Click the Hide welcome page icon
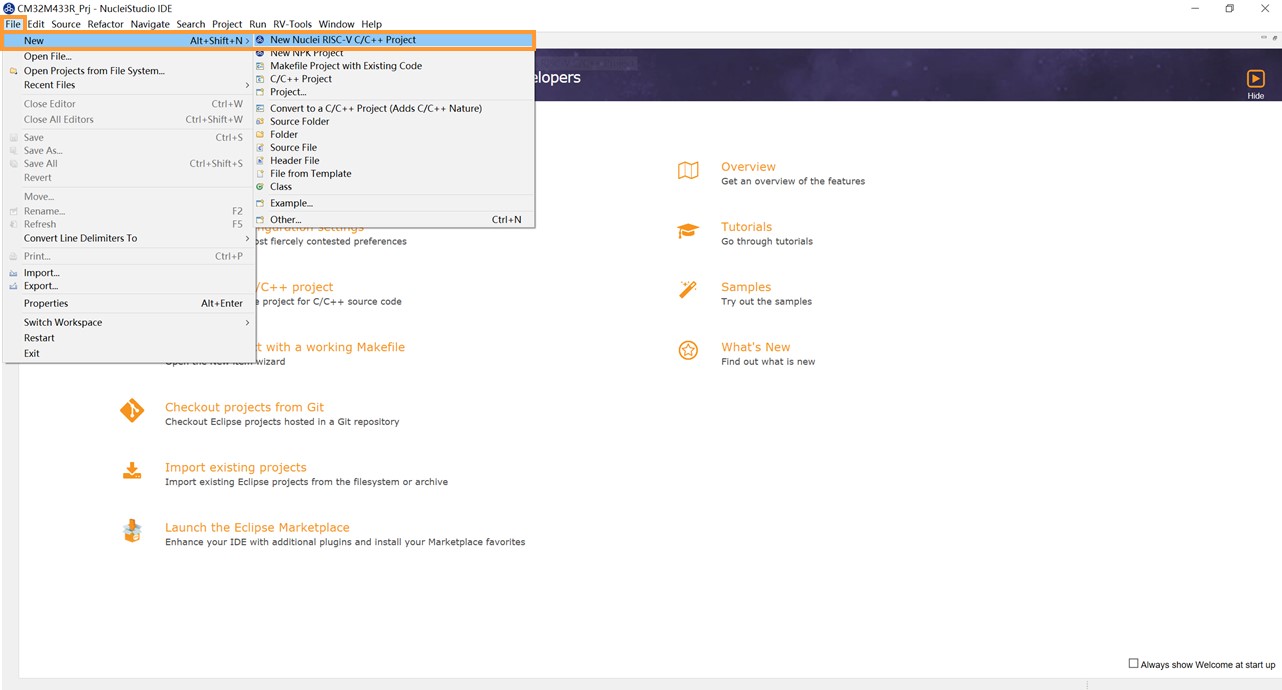1282x690 pixels. [x=1255, y=79]
